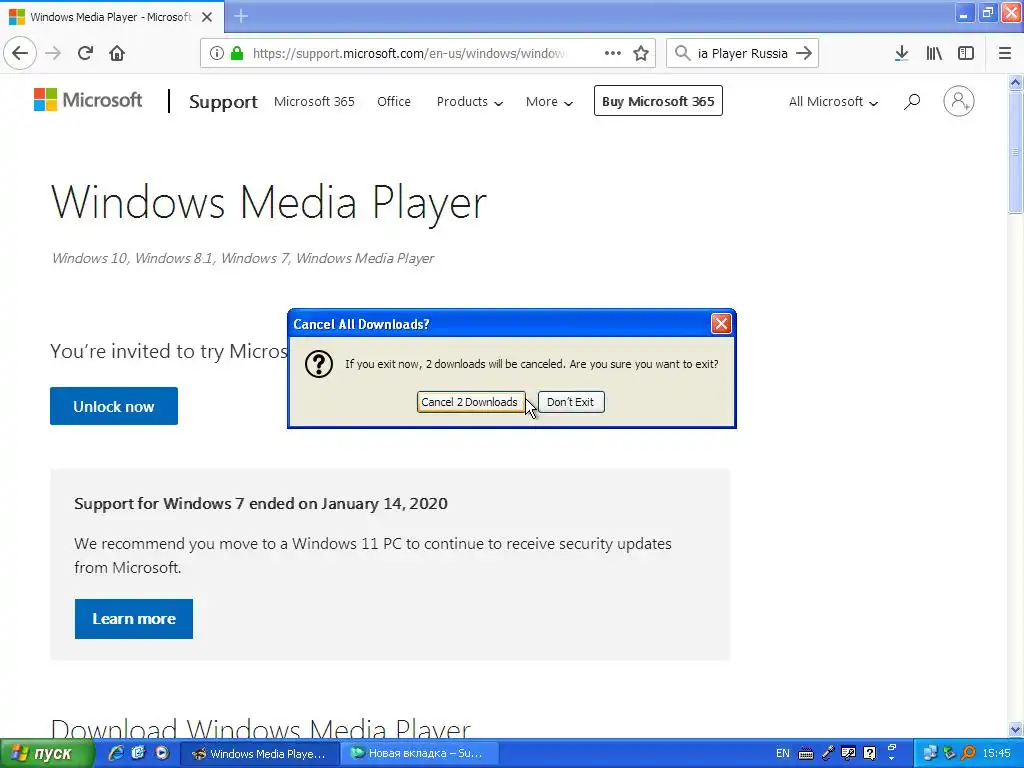The height and width of the screenshot is (768, 1024).
Task: Minimize the browser window
Action: click(x=964, y=13)
